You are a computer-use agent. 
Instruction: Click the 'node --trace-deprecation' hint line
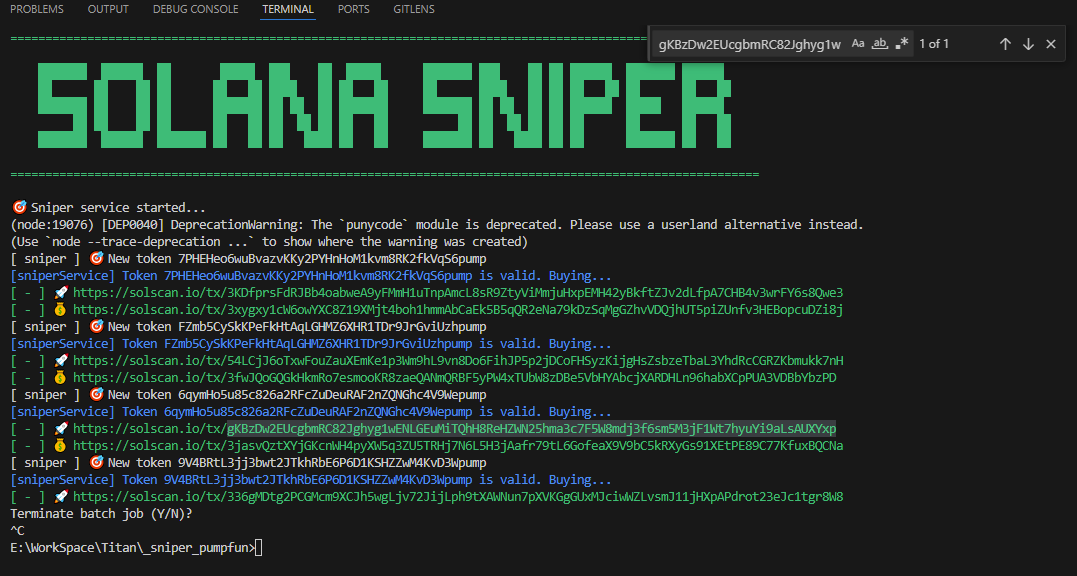269,242
